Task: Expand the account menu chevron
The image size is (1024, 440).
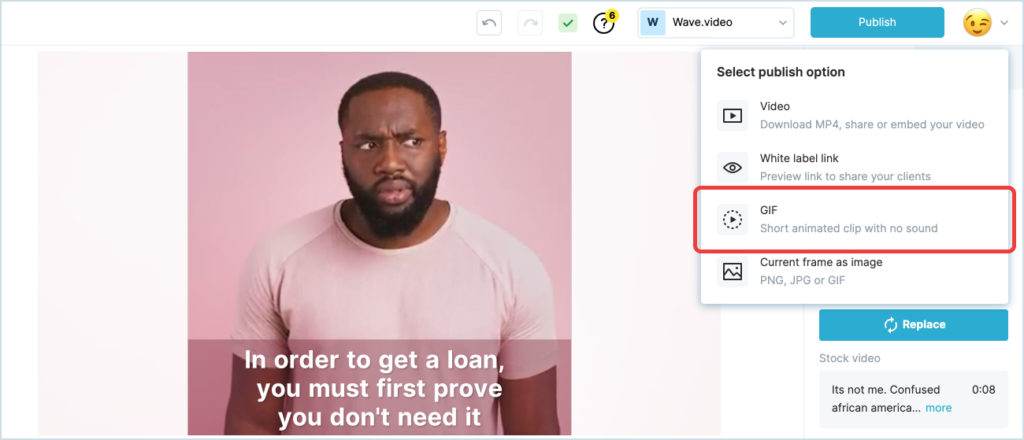Action: (1004, 24)
